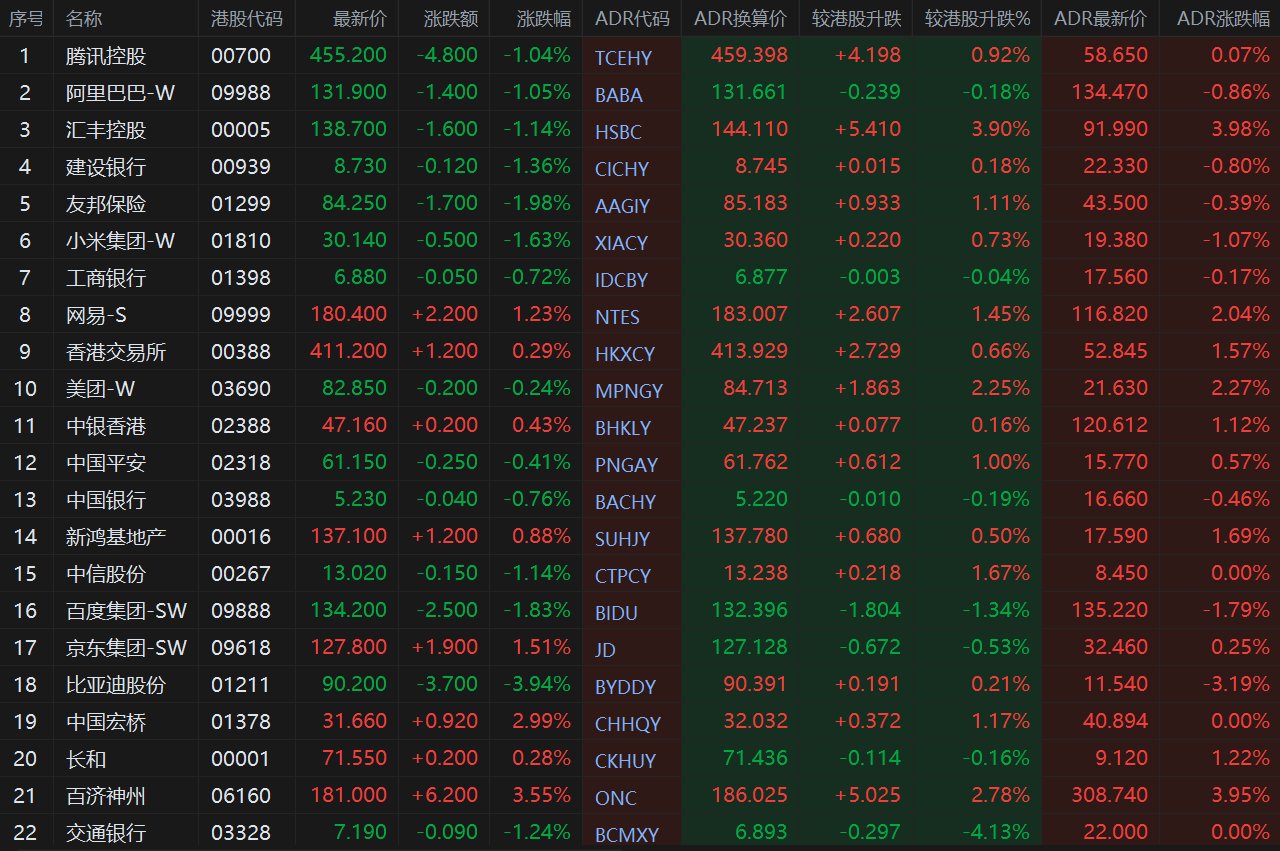This screenshot has height=851, width=1280.
Task: Select the 网易-S stock name
Action: coord(96,315)
